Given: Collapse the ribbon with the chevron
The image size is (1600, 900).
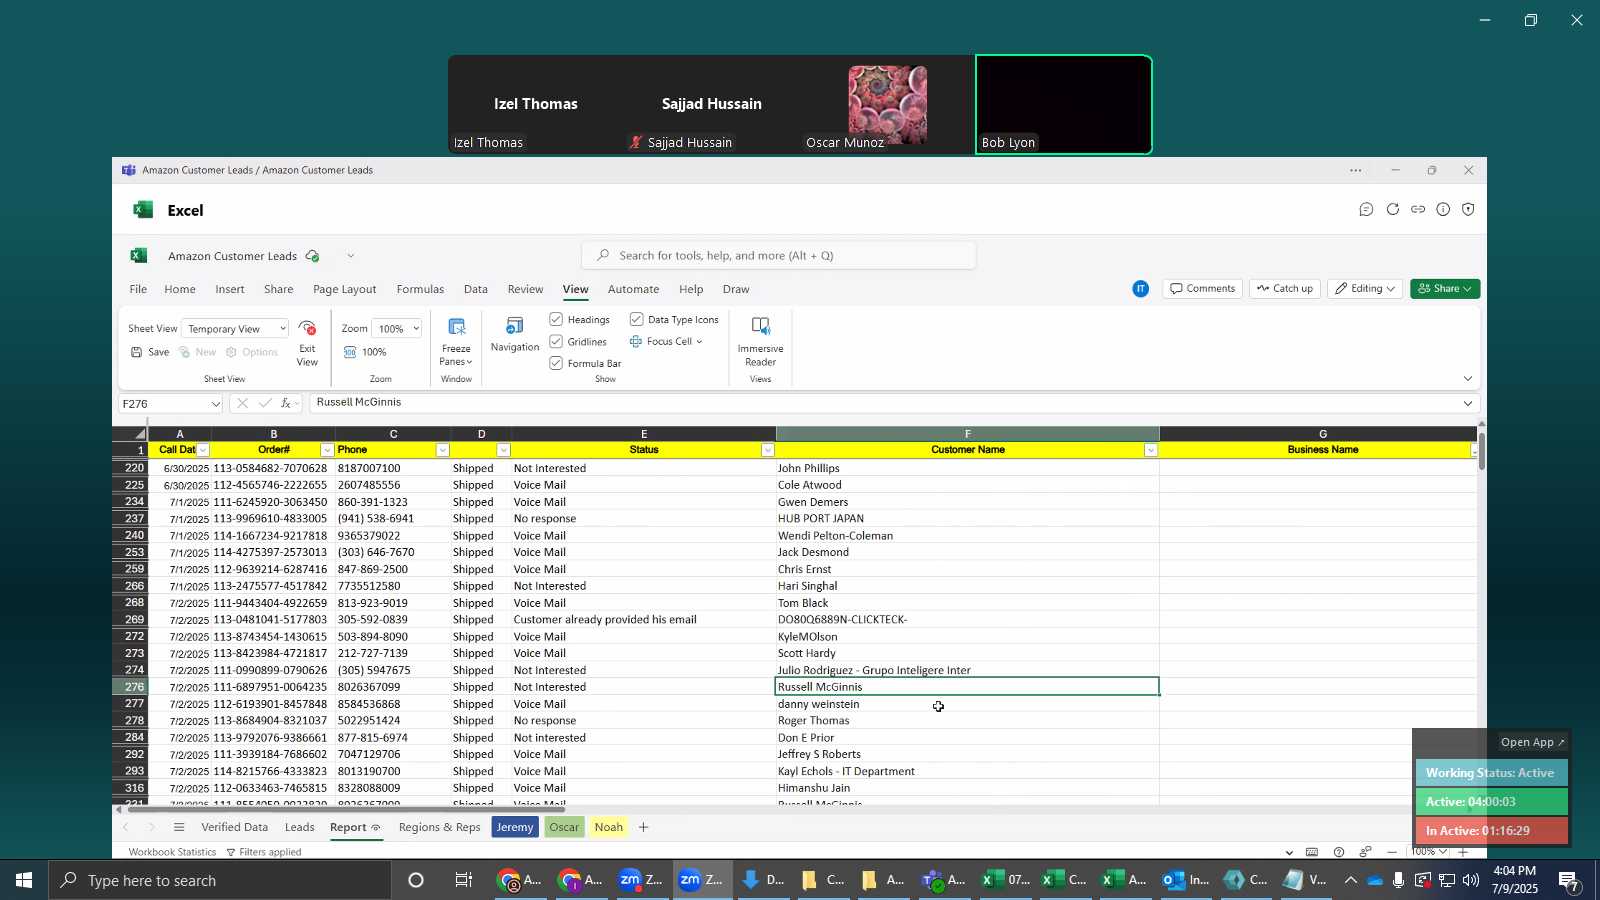Looking at the screenshot, I should point(1468,378).
